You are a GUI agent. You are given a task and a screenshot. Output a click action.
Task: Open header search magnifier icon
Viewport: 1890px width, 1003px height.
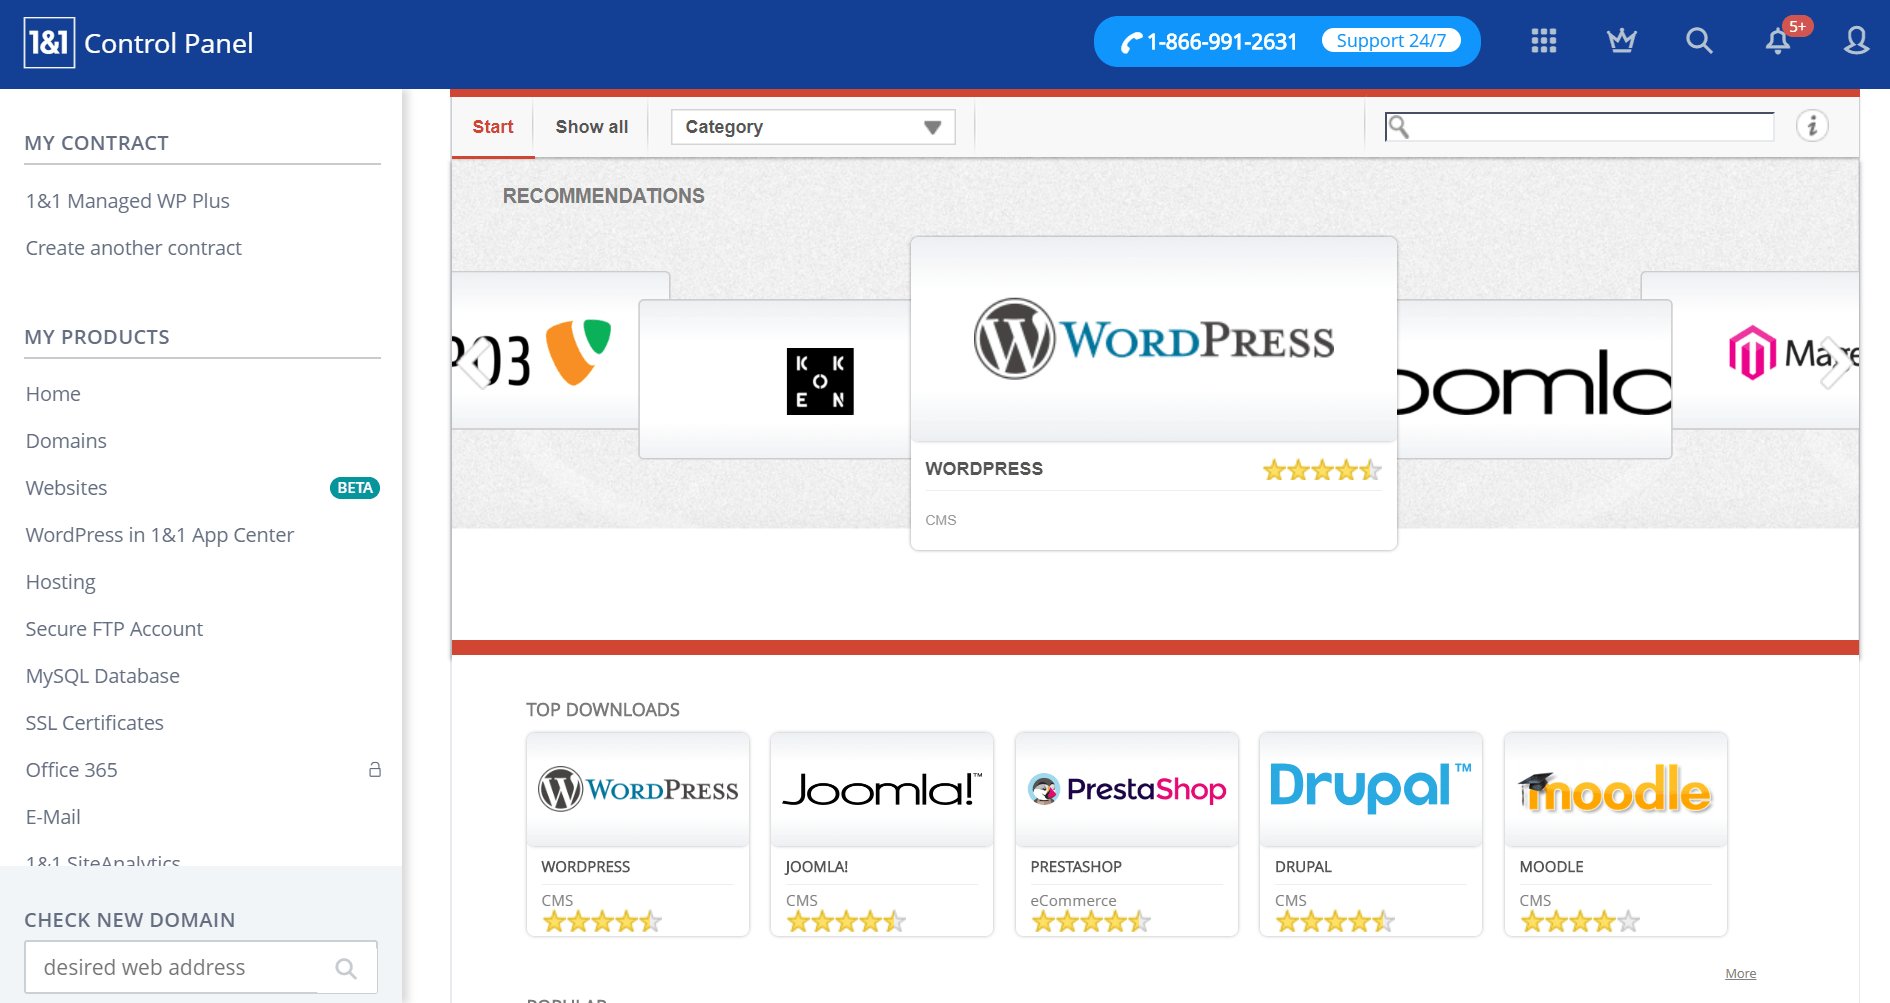1699,41
